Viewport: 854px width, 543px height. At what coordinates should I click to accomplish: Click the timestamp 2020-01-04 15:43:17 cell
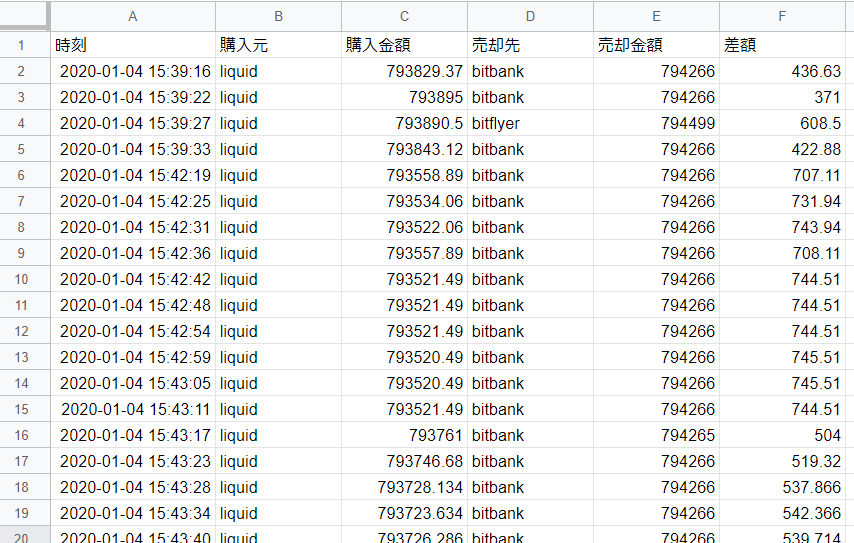pos(133,435)
